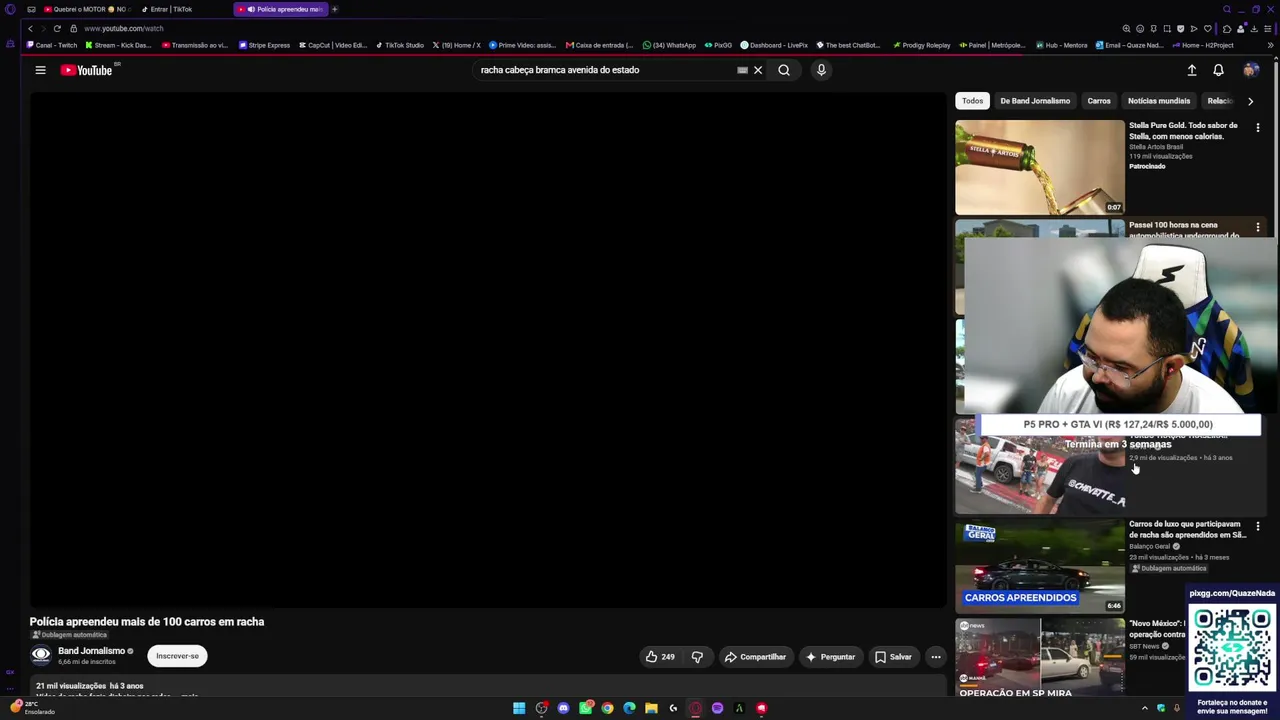Open options for Carros de luxo video
This screenshot has width=1280, height=720.
[1257, 526]
